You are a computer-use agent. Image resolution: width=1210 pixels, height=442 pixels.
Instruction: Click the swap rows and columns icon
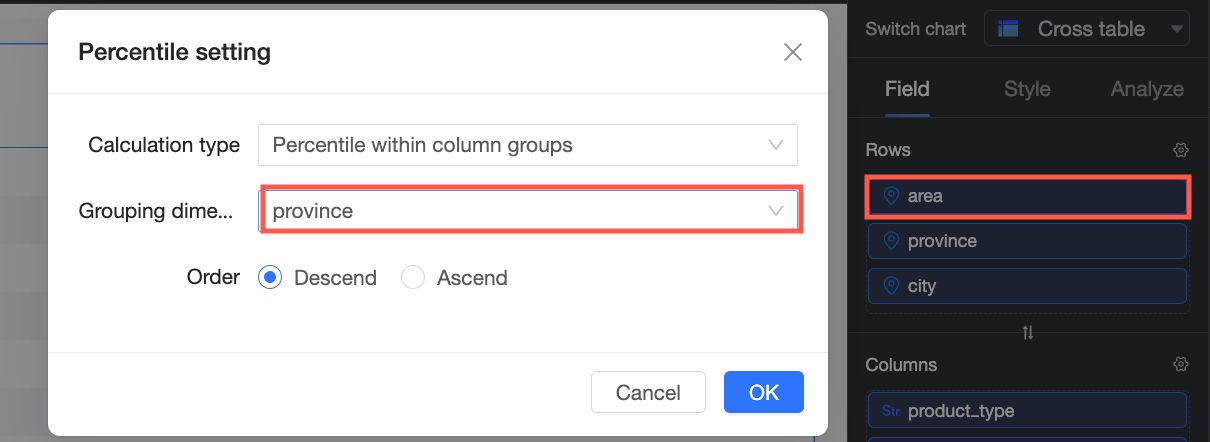point(1027,333)
